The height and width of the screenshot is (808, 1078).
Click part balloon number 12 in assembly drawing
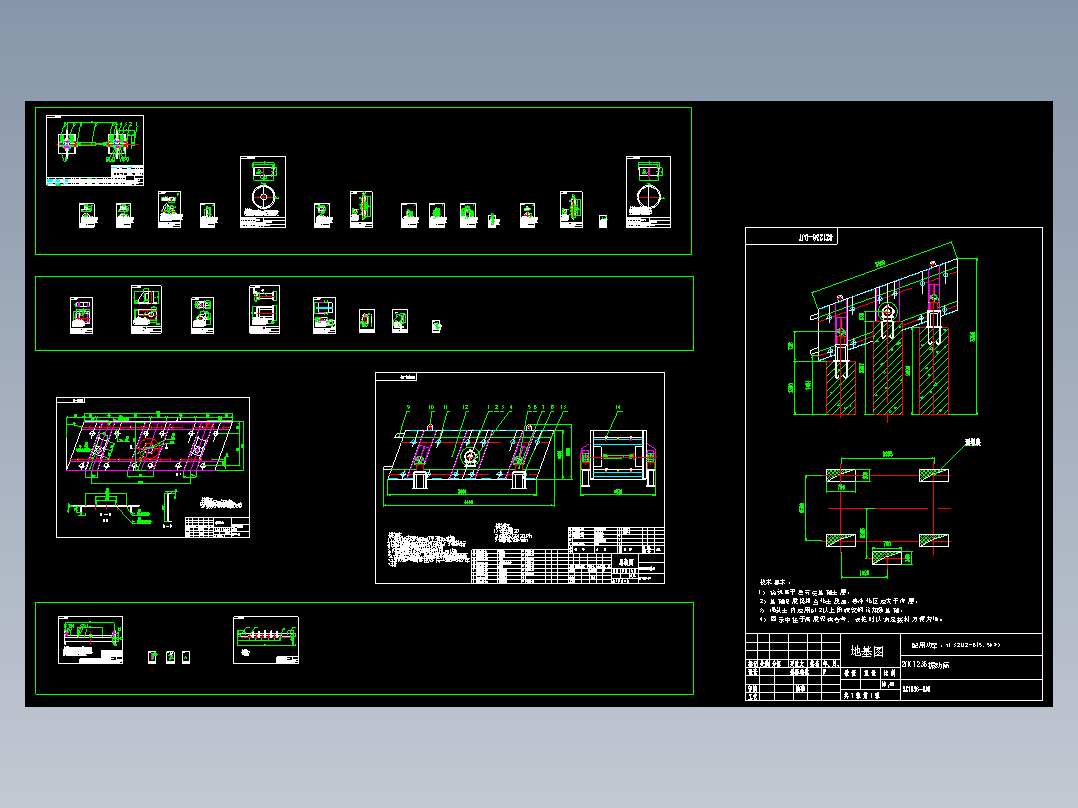[x=465, y=408]
